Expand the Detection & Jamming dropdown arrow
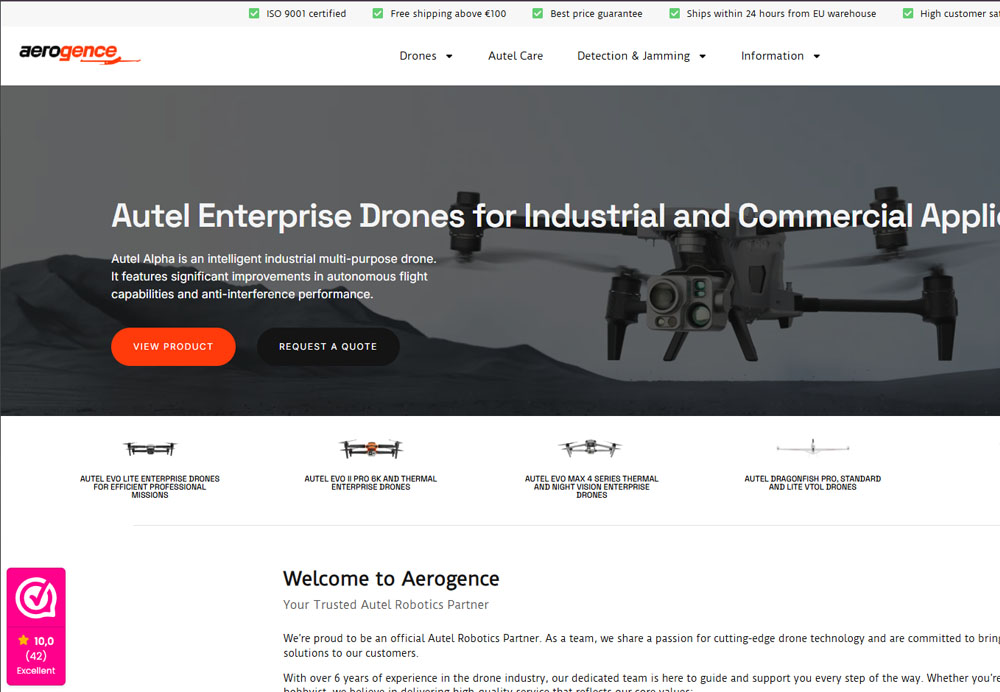1000x692 pixels. [702, 56]
